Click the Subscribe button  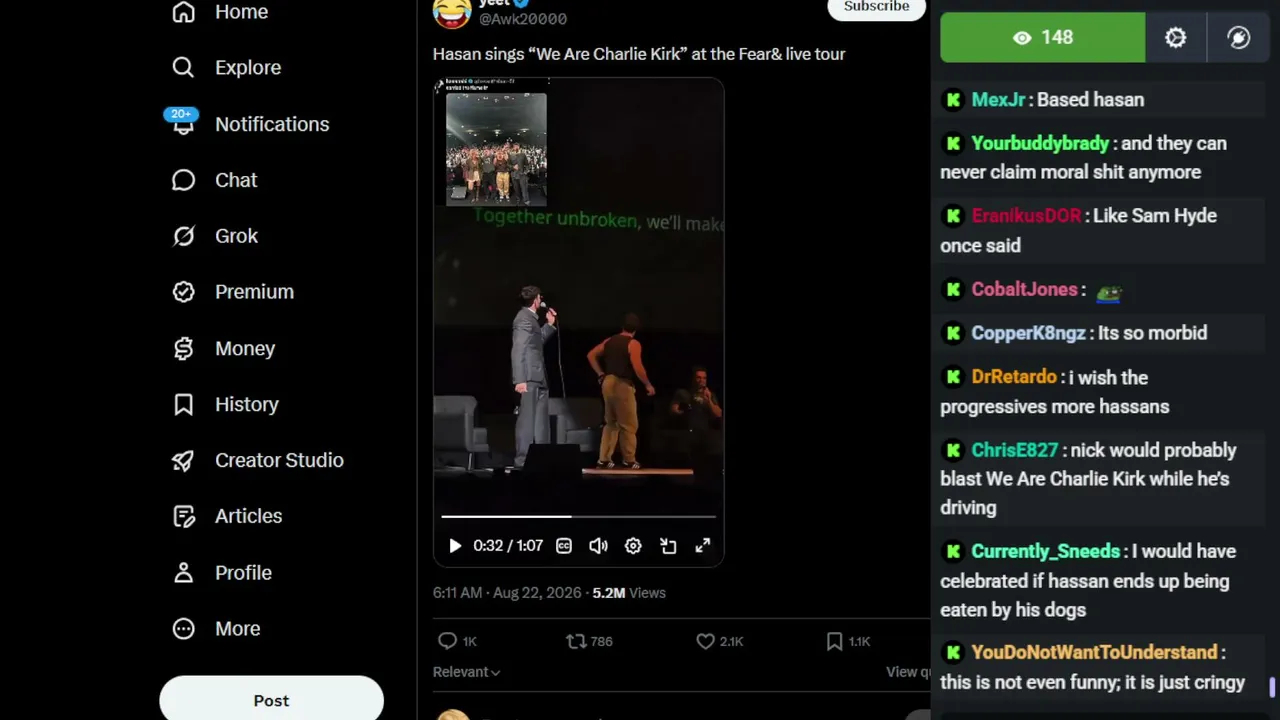876,7
